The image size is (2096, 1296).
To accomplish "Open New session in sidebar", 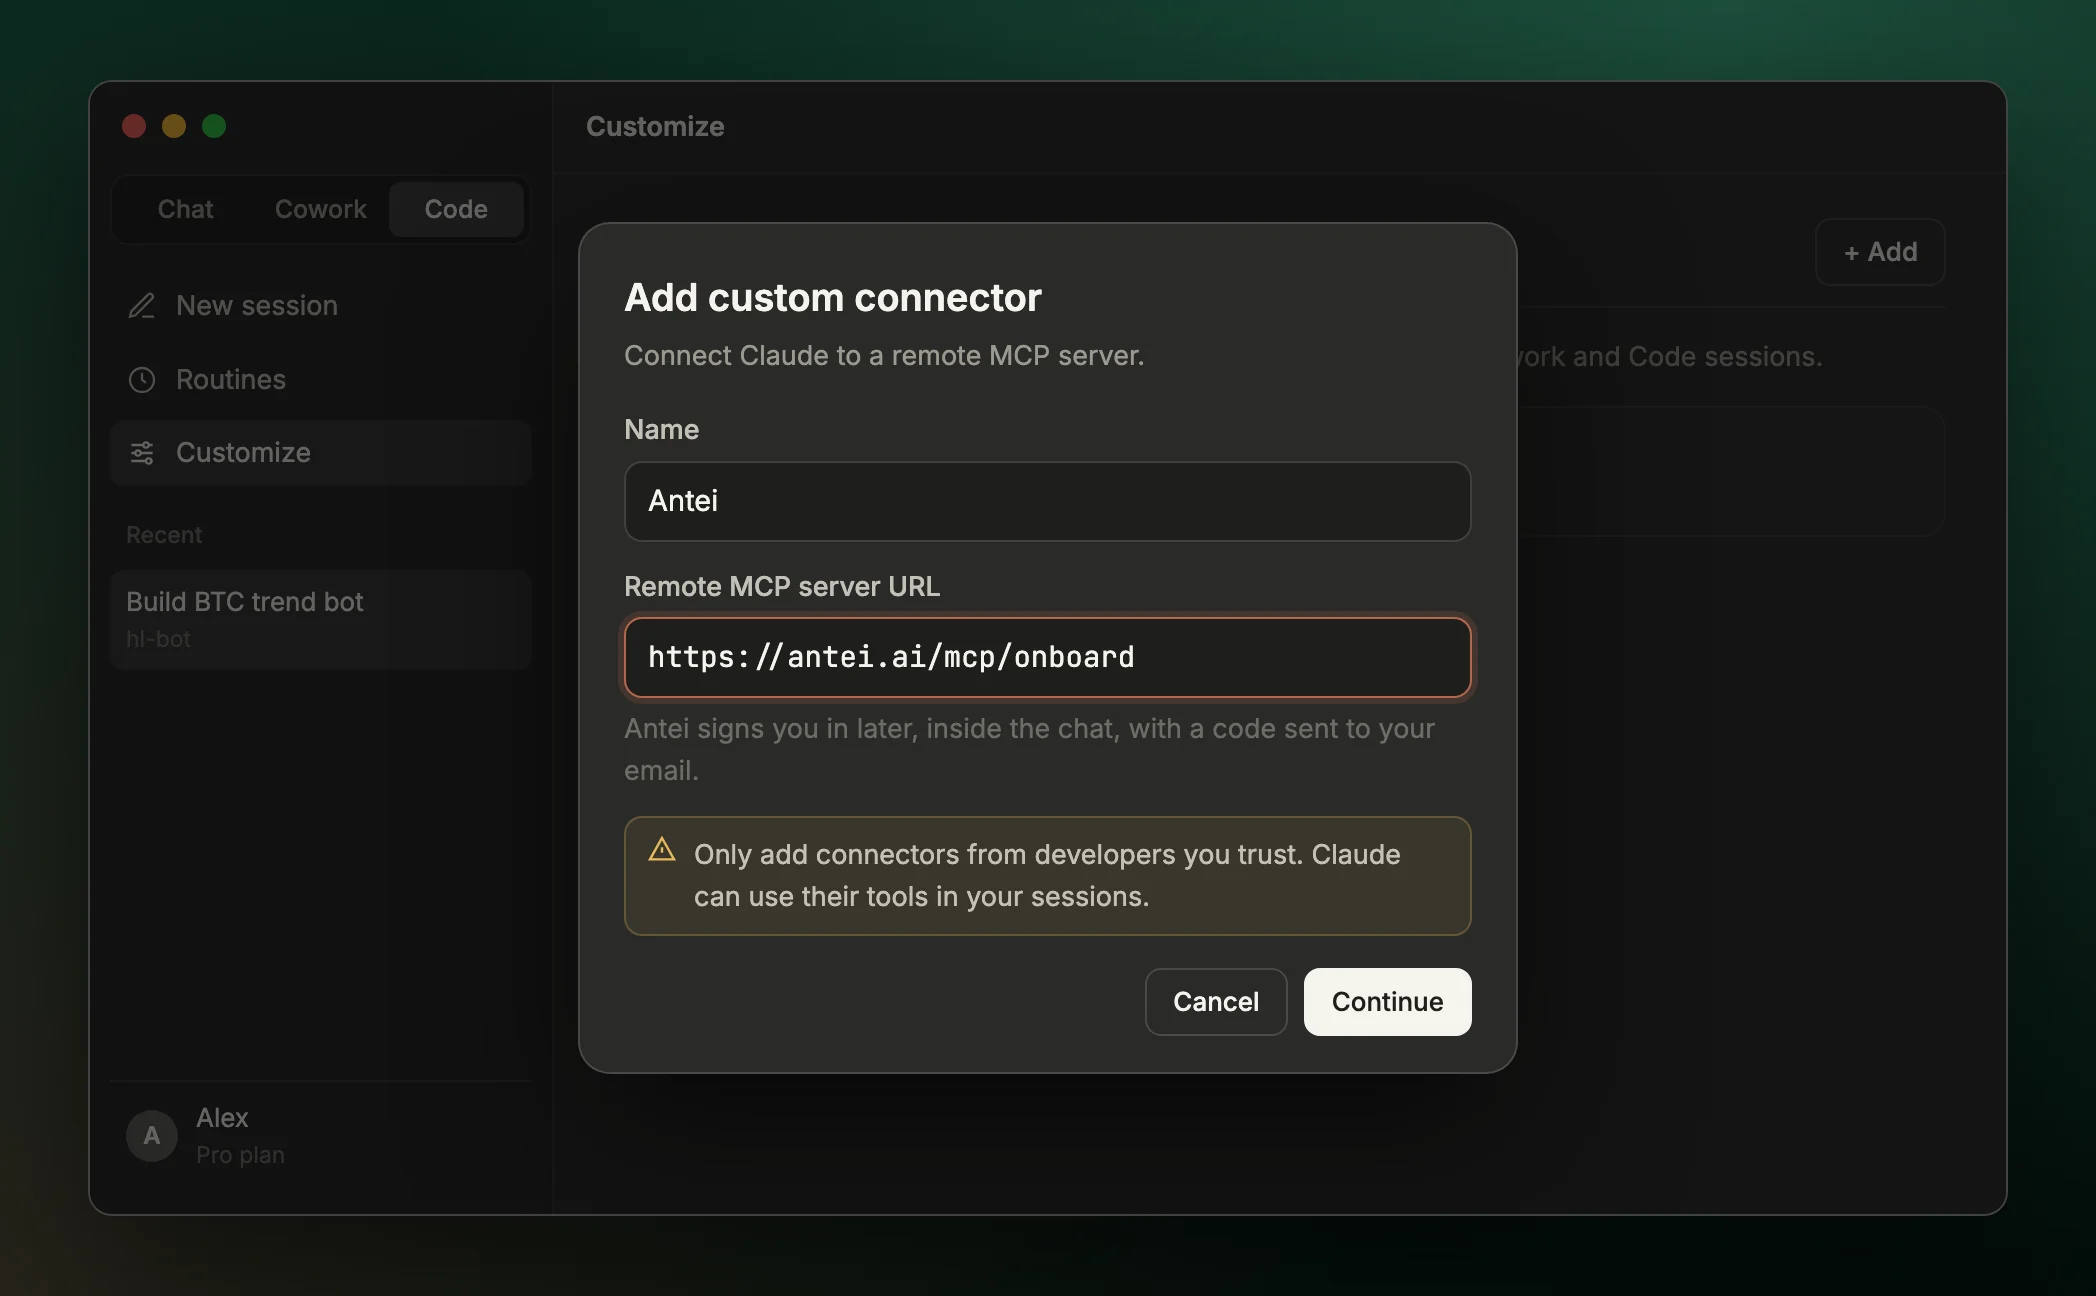I will click(320, 305).
